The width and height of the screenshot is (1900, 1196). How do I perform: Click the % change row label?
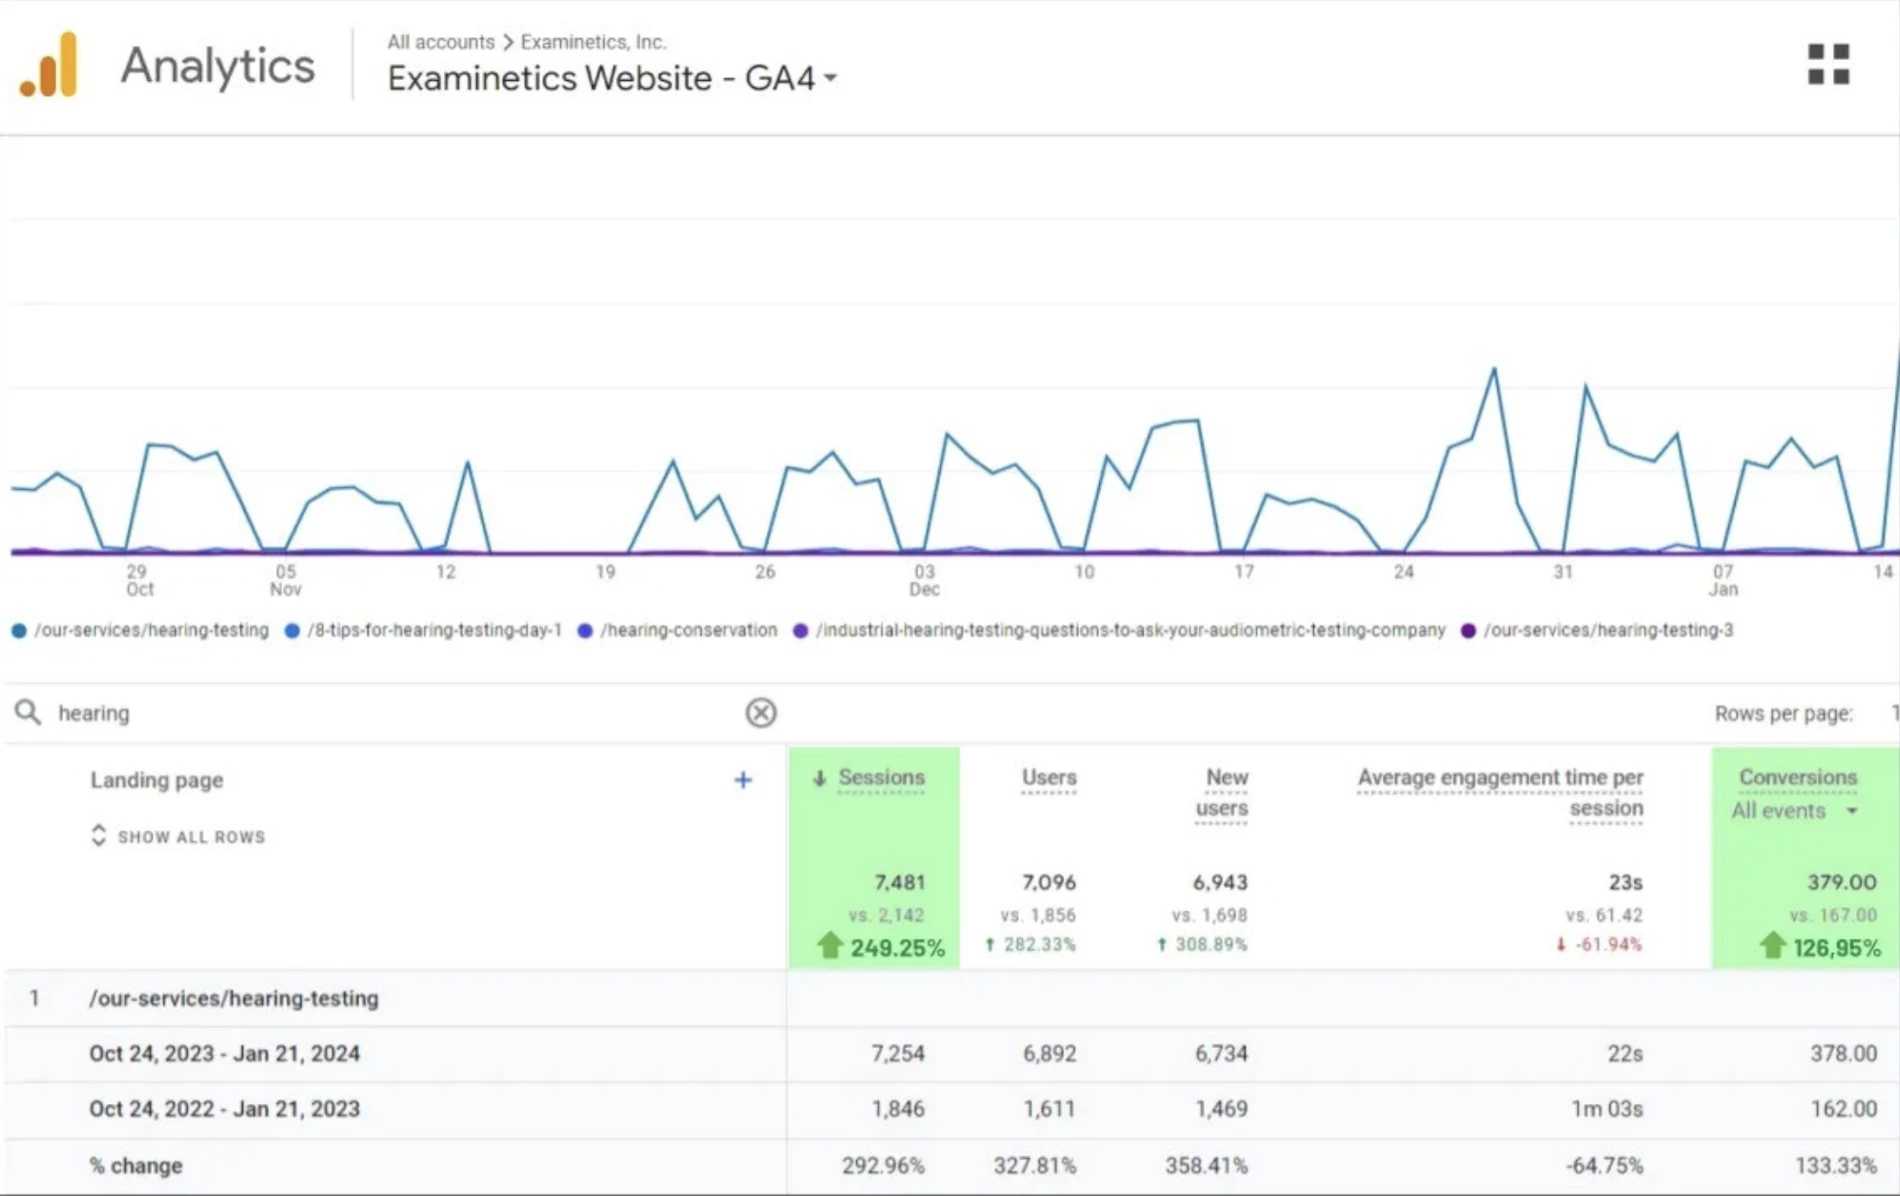(x=136, y=1166)
